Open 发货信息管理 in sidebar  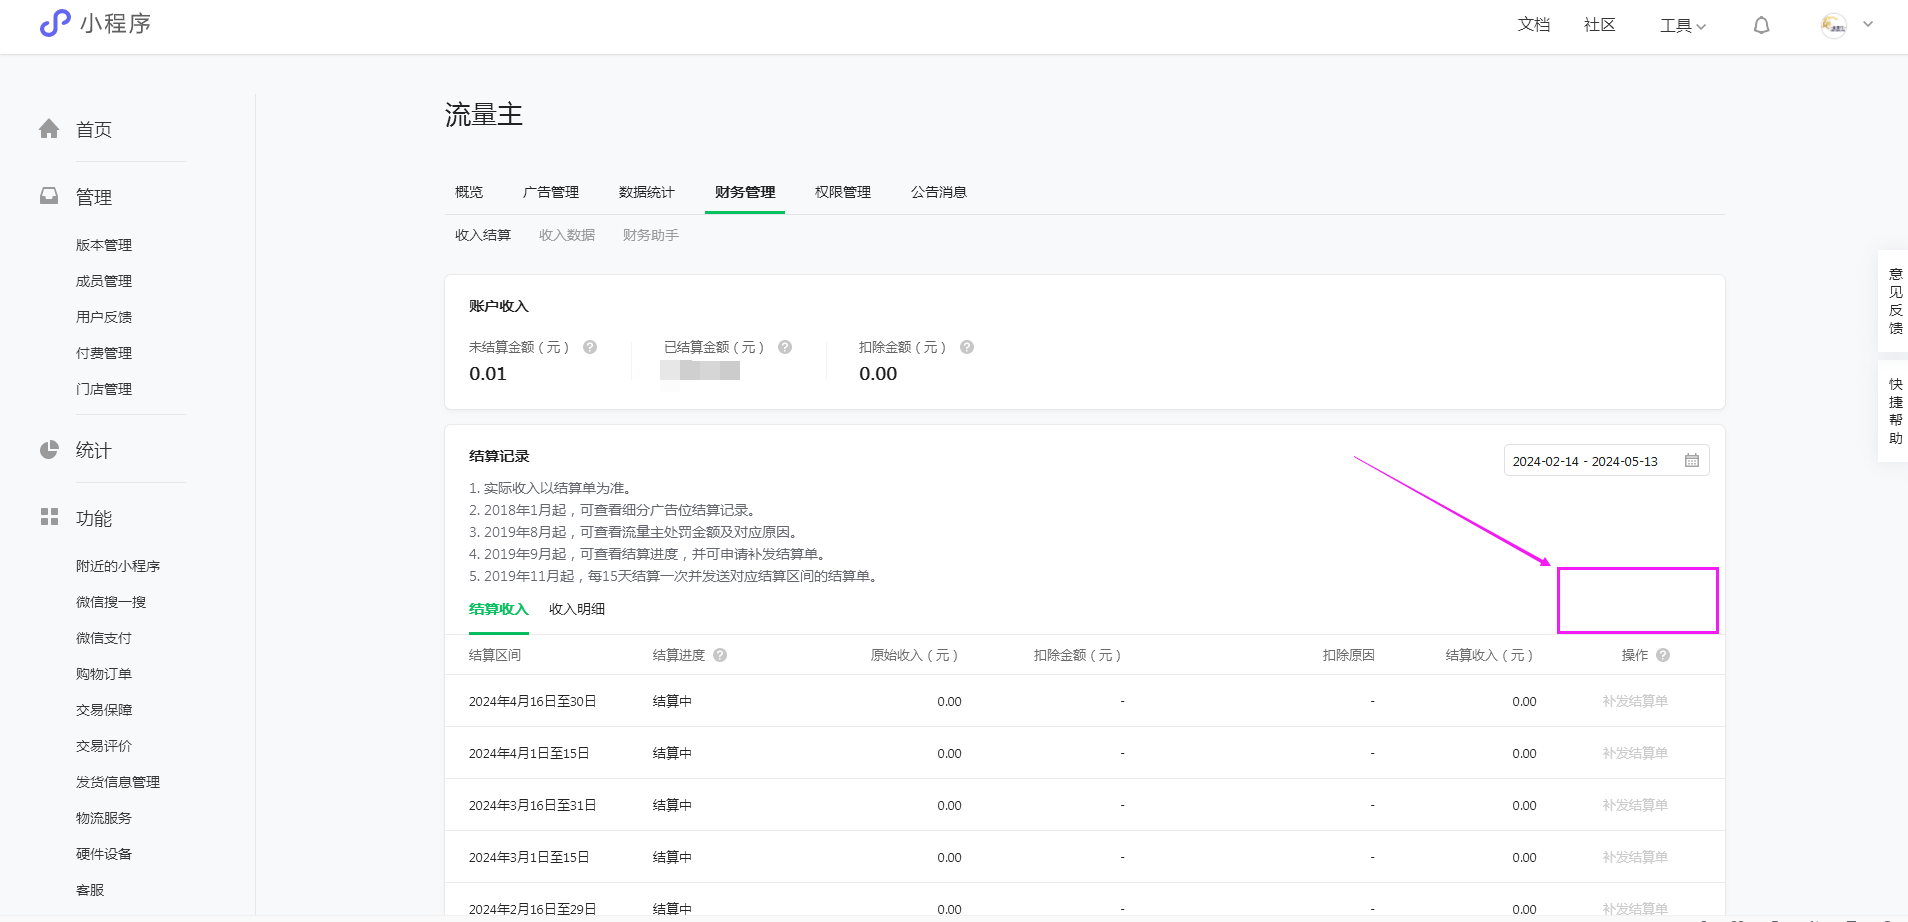[118, 782]
